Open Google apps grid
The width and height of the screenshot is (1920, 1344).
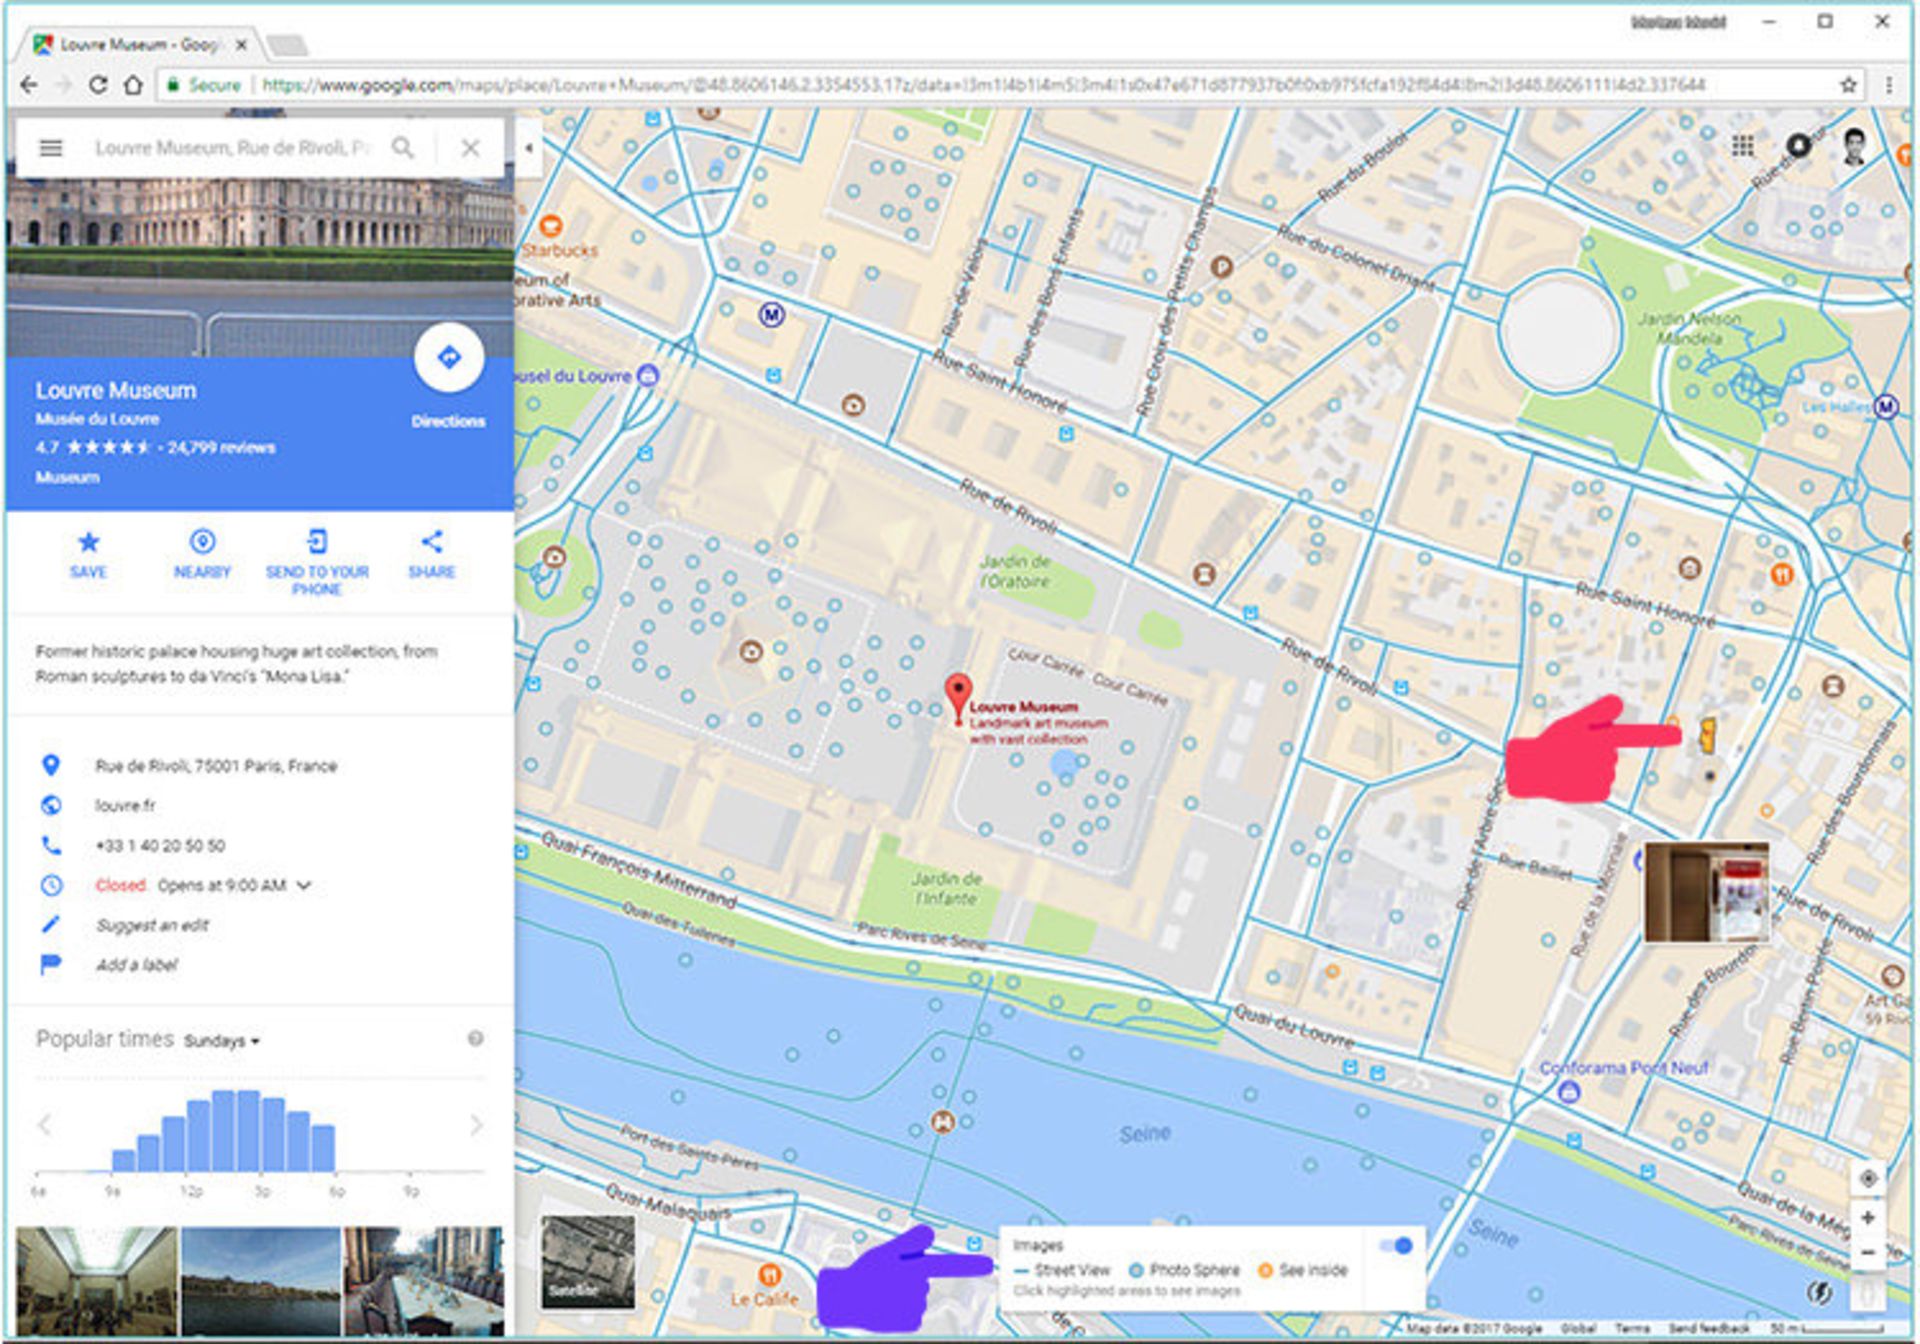1742,146
